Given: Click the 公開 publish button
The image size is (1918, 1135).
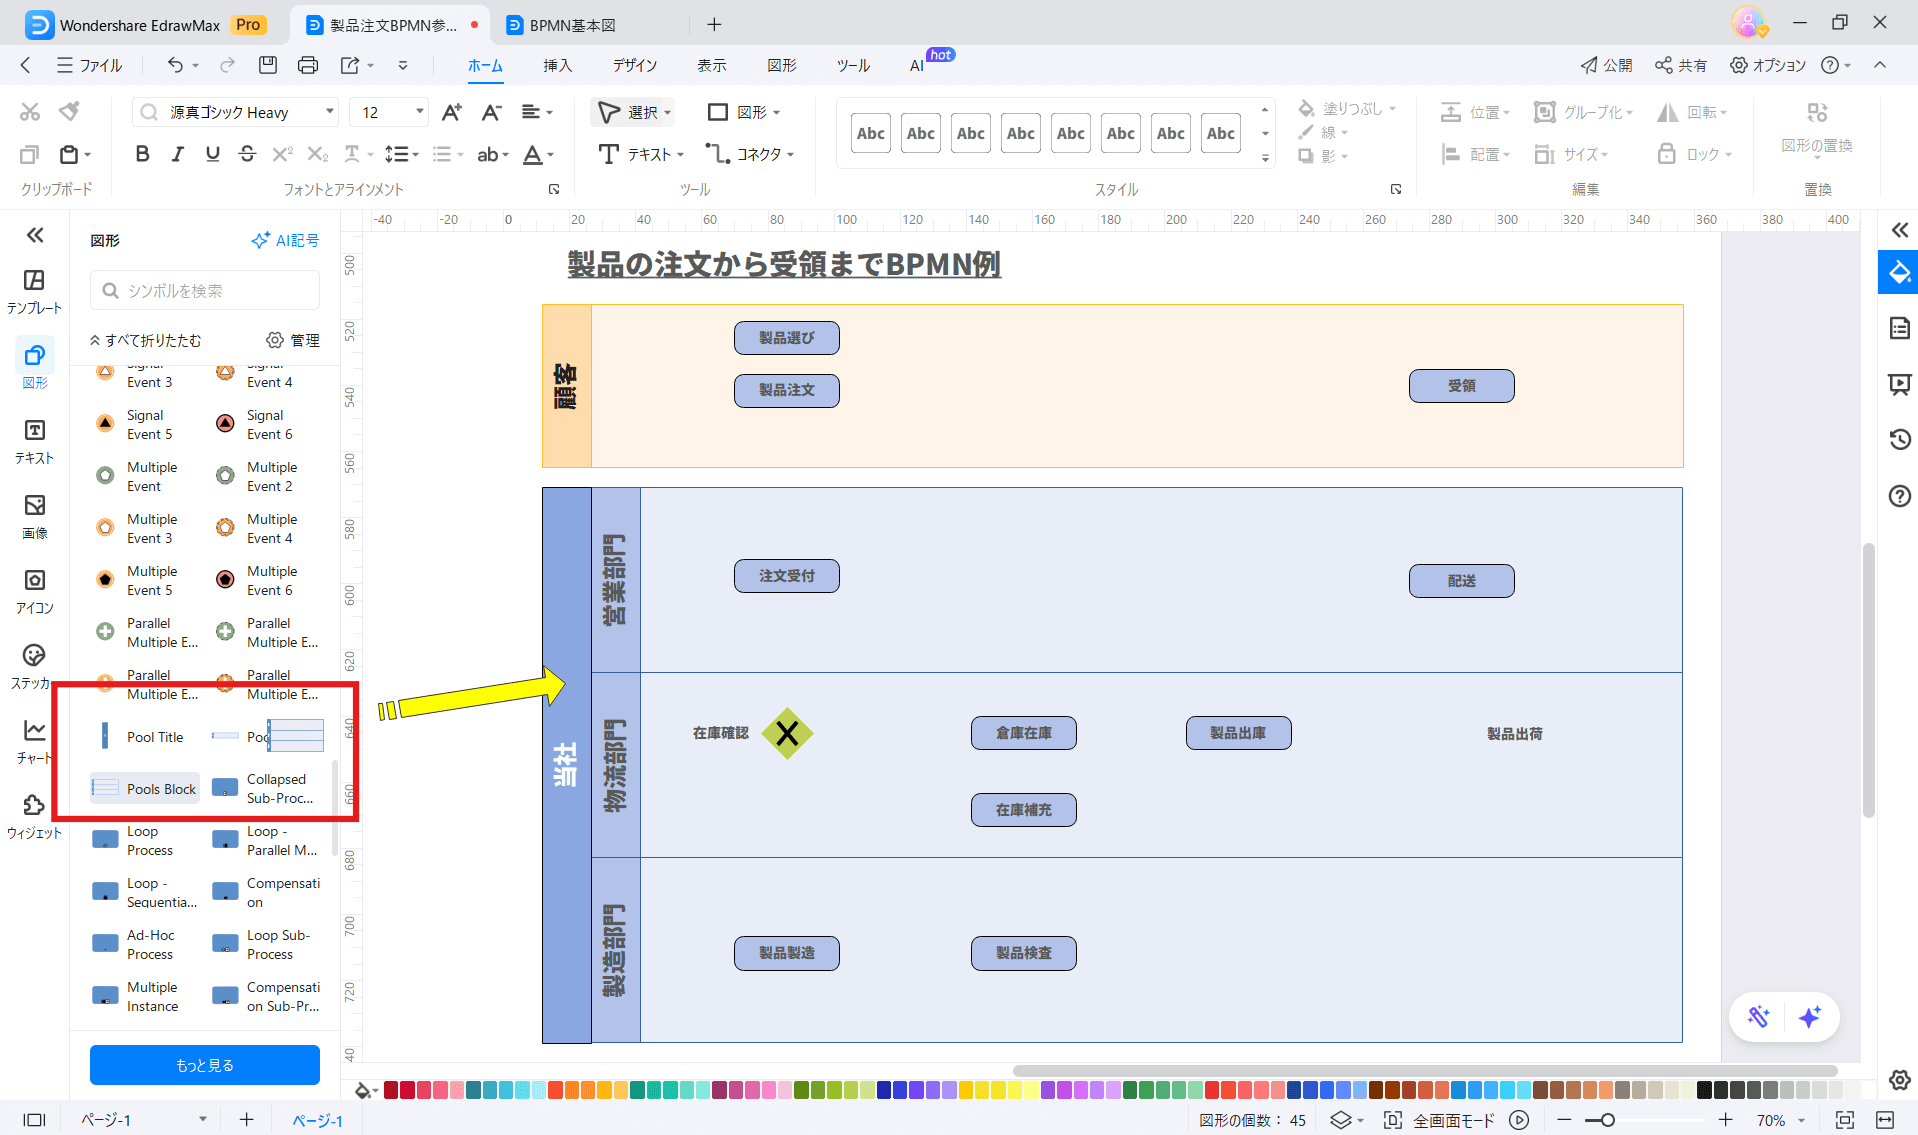Looking at the screenshot, I should point(1606,65).
